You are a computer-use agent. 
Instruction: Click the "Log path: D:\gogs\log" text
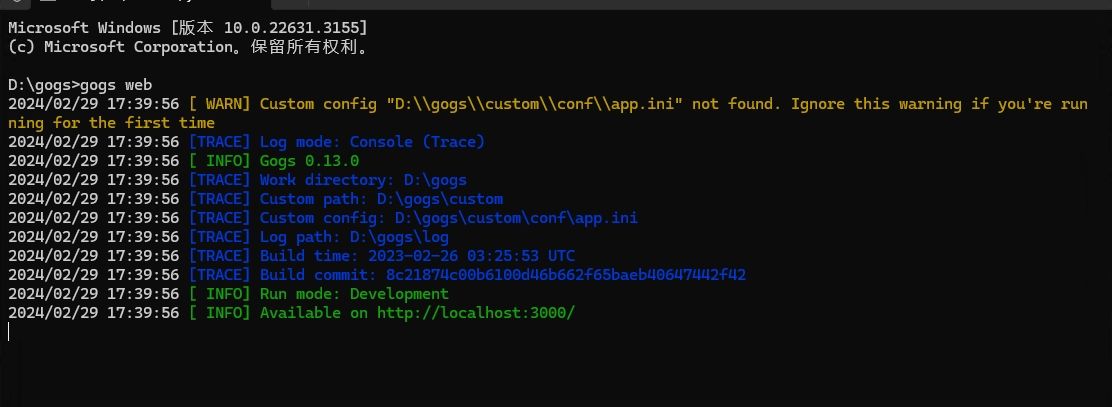pyautogui.click(x=354, y=237)
